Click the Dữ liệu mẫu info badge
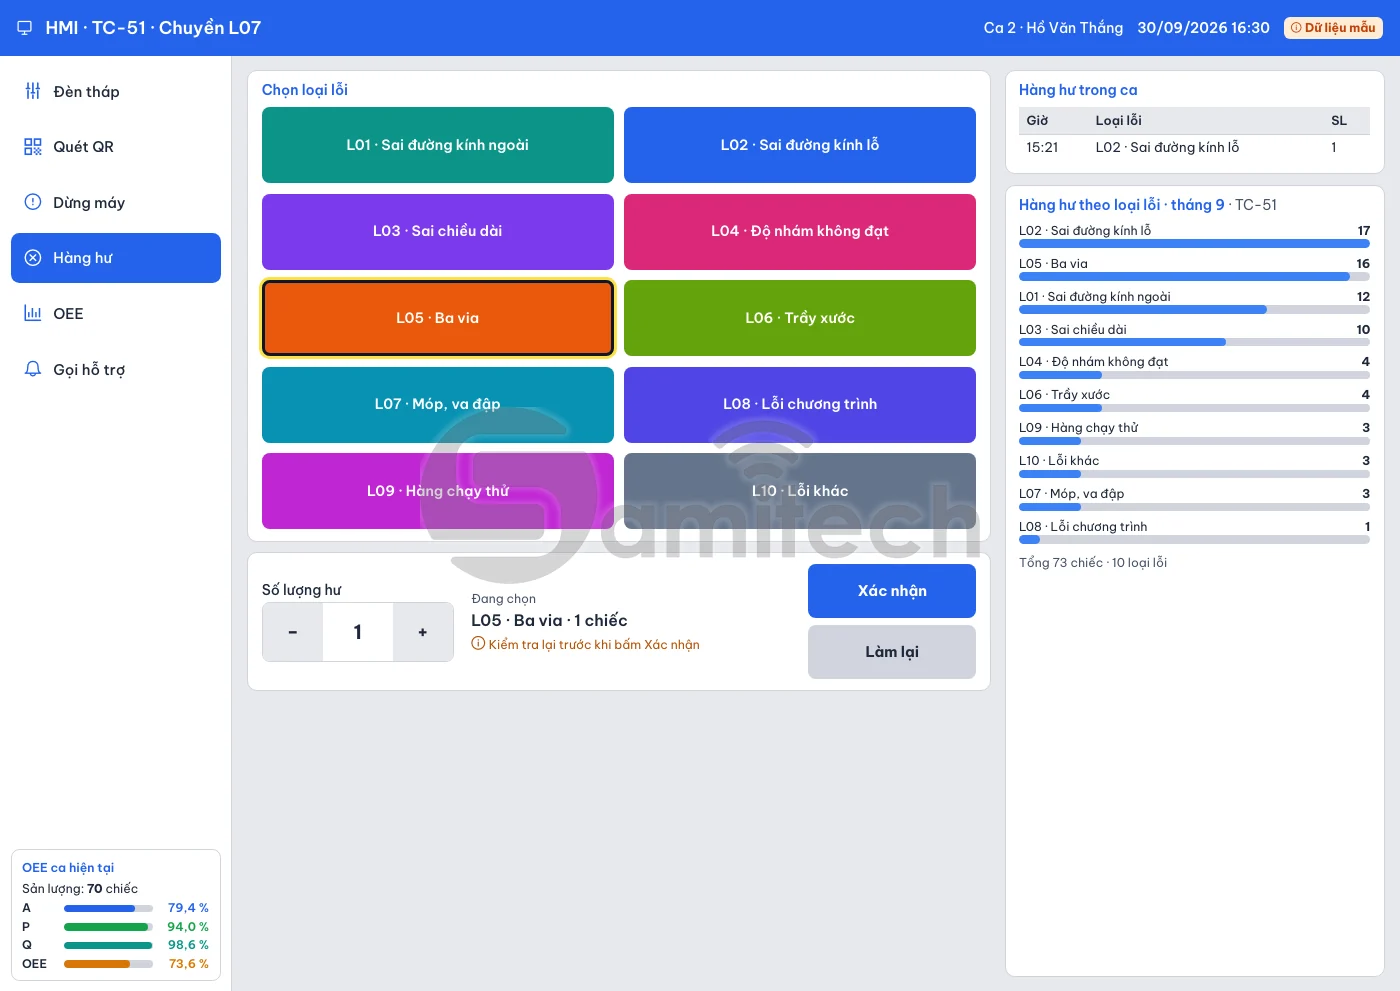Image resolution: width=1400 pixels, height=991 pixels. [1333, 28]
